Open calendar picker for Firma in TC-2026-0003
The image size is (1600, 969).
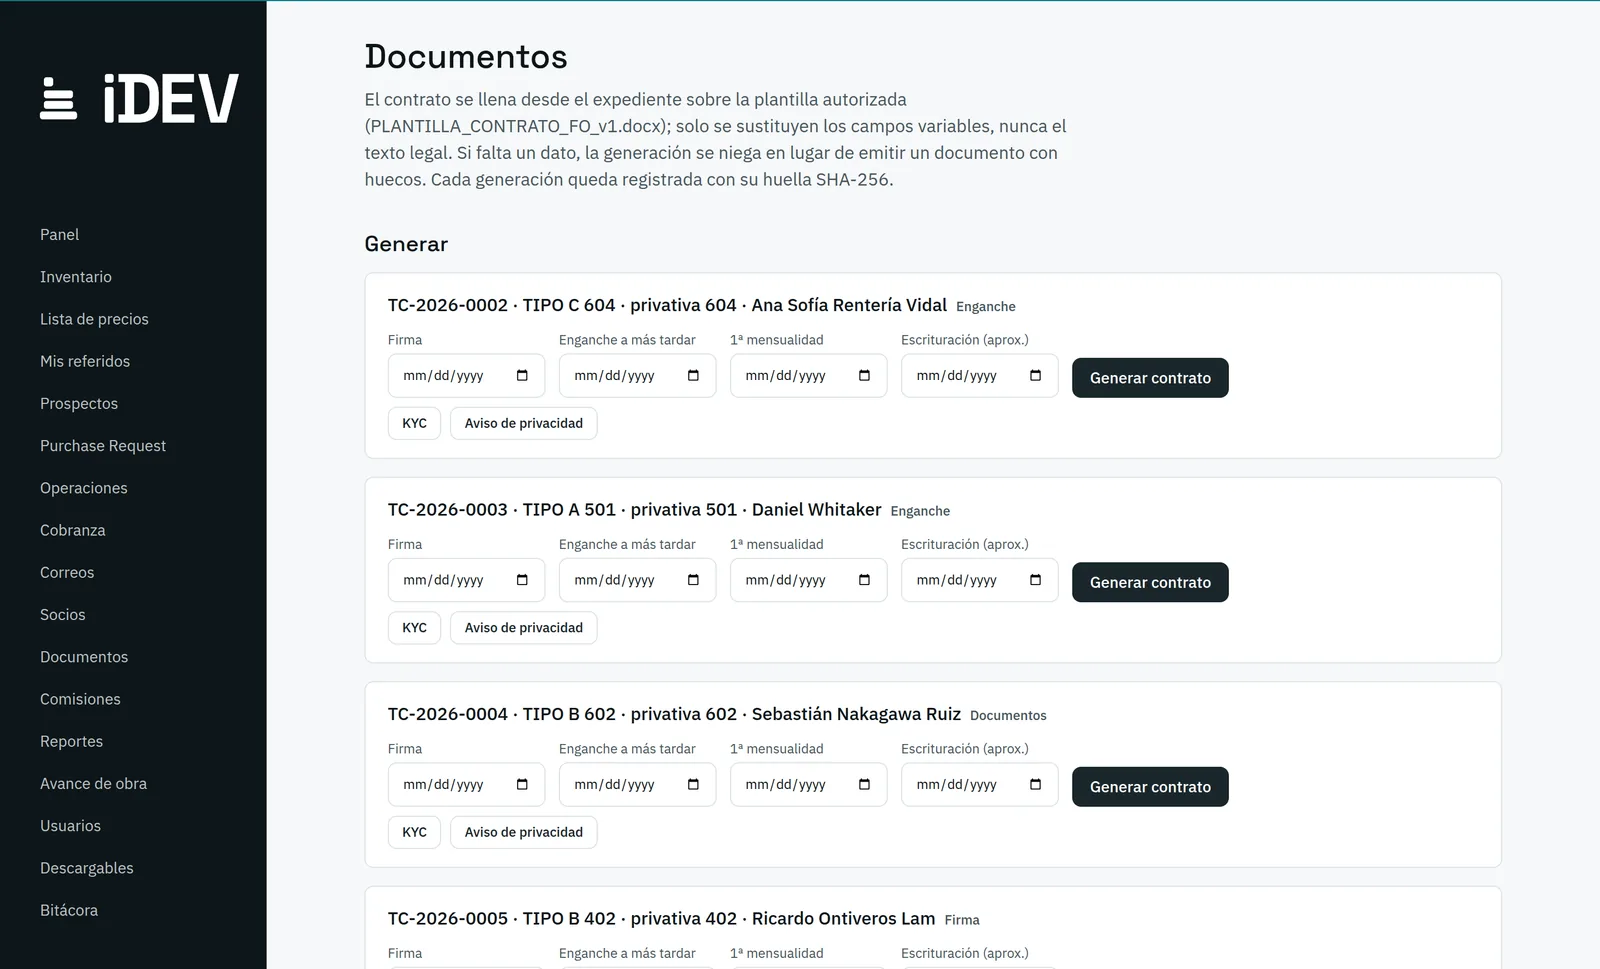(x=522, y=580)
